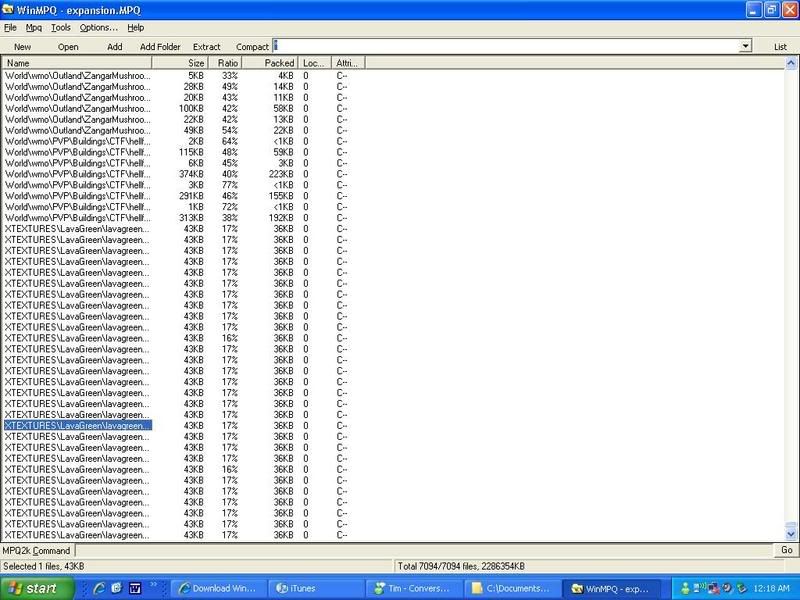Click the 192KB packed size cell
This screenshot has width=800, height=600.
point(281,218)
